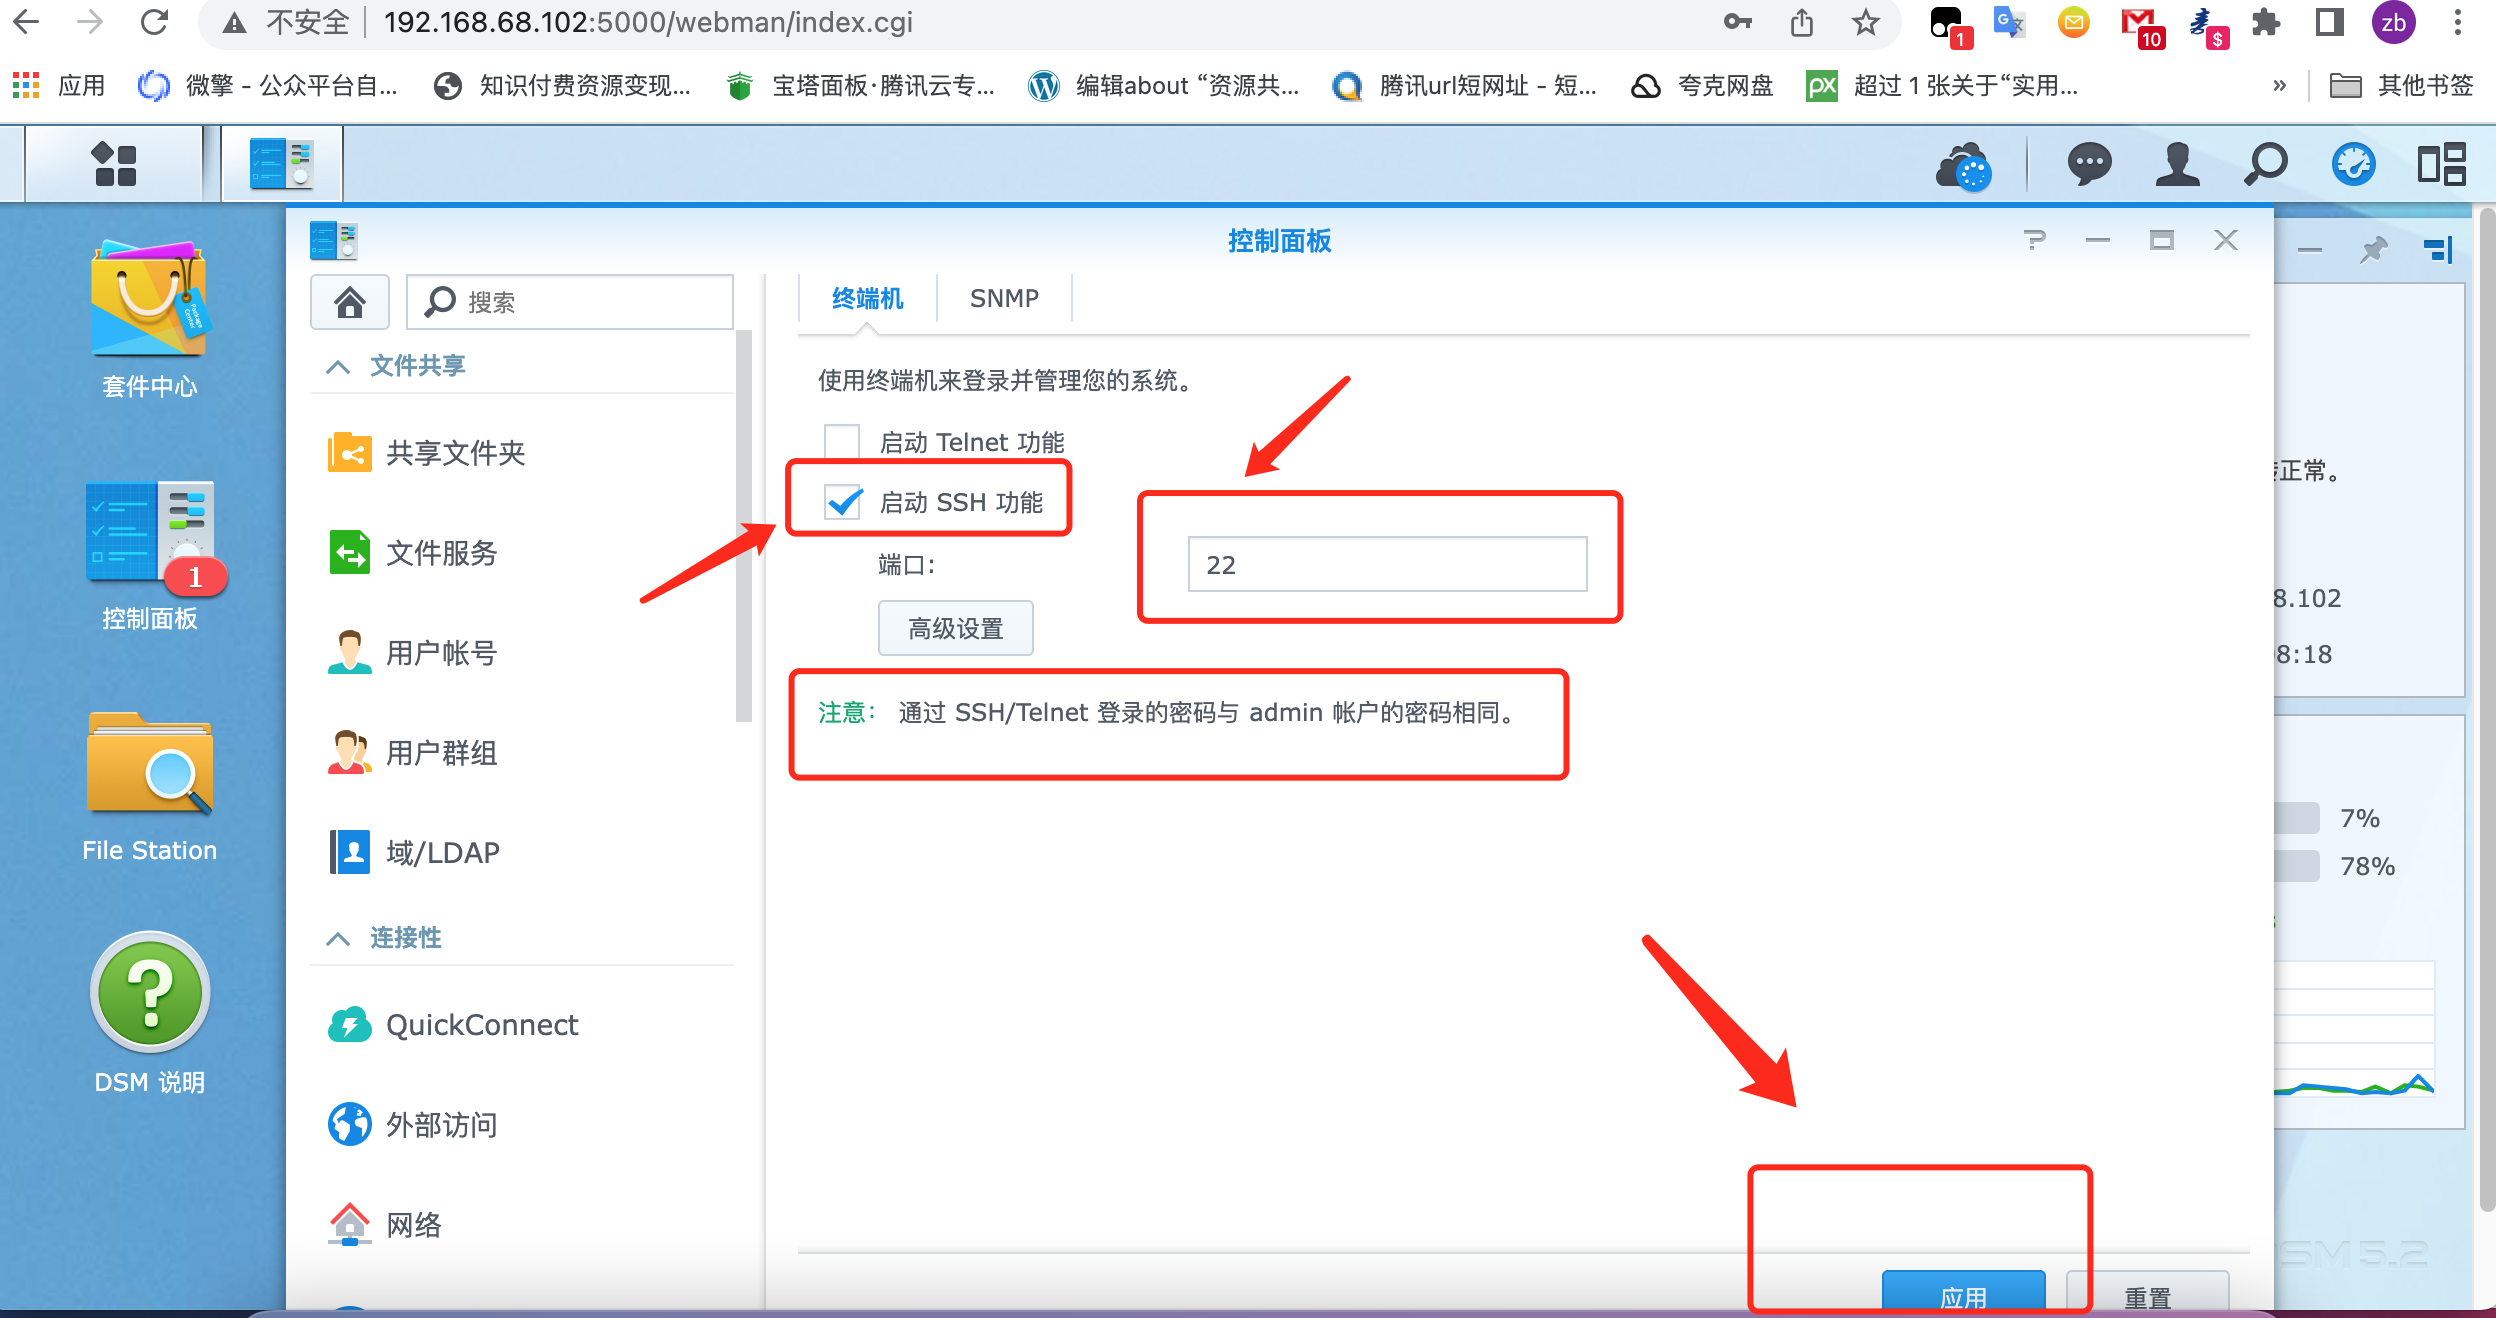Screen dimensions: 2496x1318
Task: Open Network settings
Action: 386,1225
